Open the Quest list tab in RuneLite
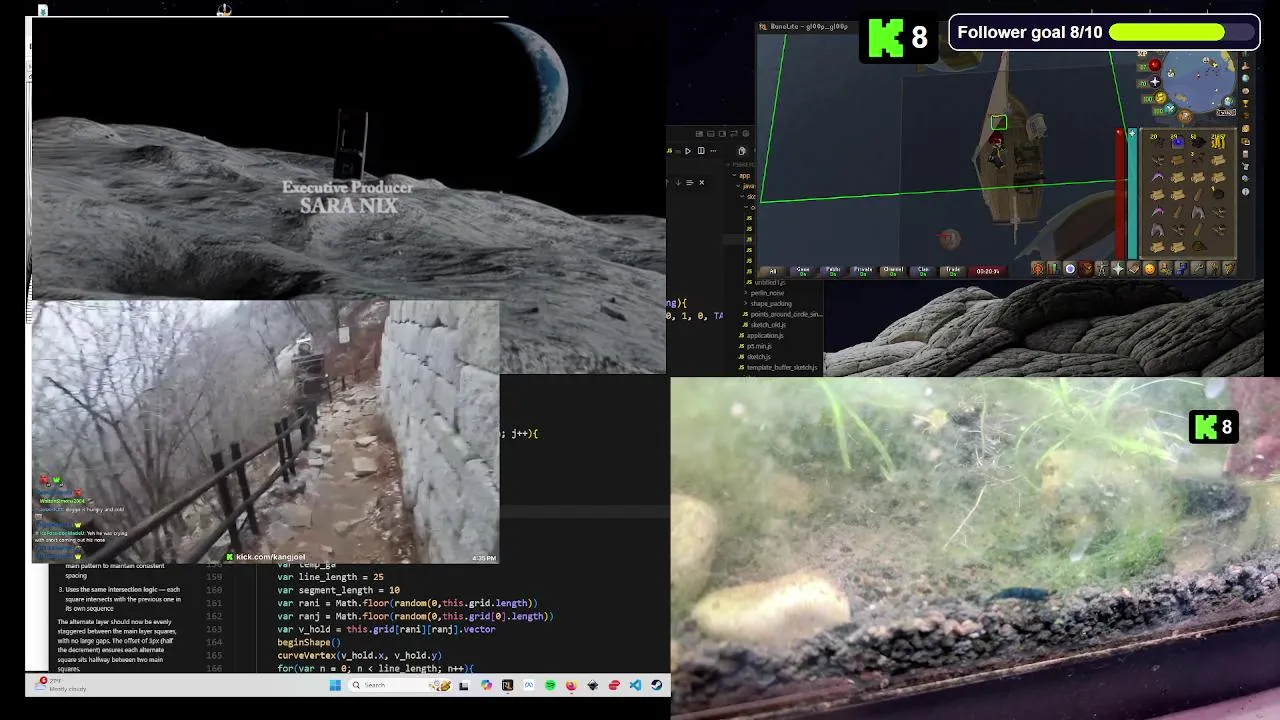Viewport: 1280px width, 720px height. point(1070,268)
